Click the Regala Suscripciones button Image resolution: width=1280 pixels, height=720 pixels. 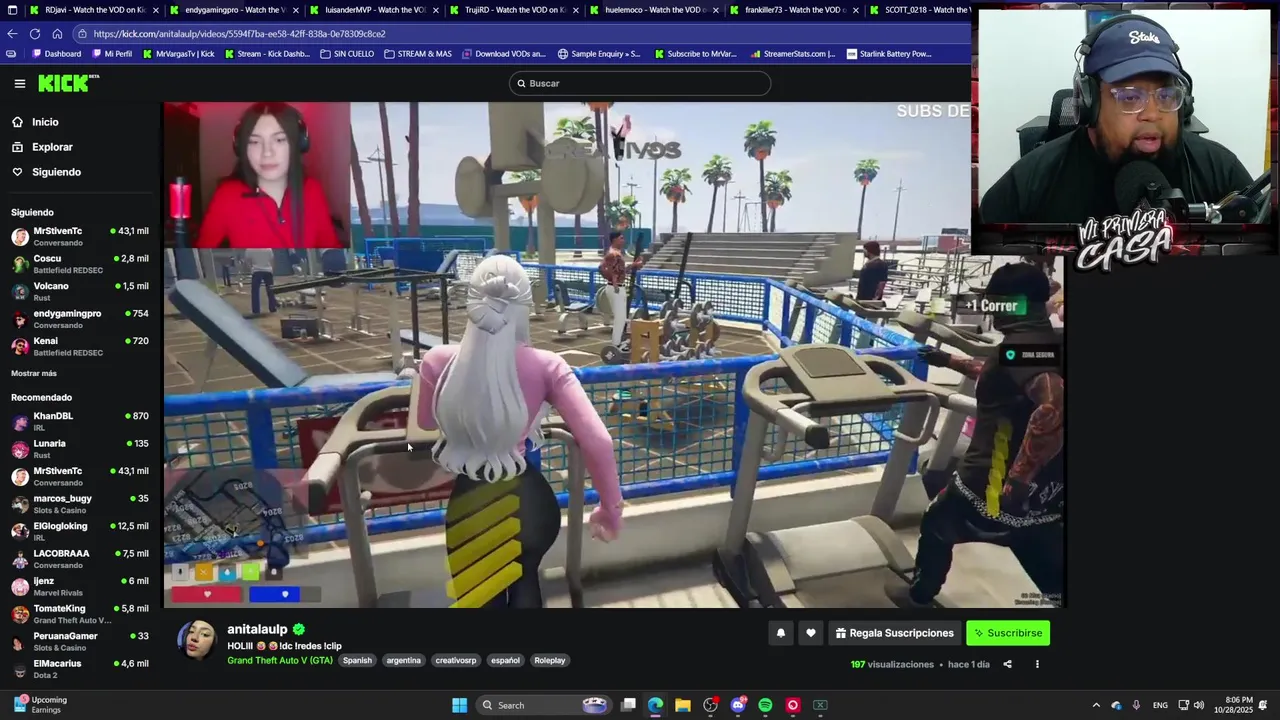point(895,633)
